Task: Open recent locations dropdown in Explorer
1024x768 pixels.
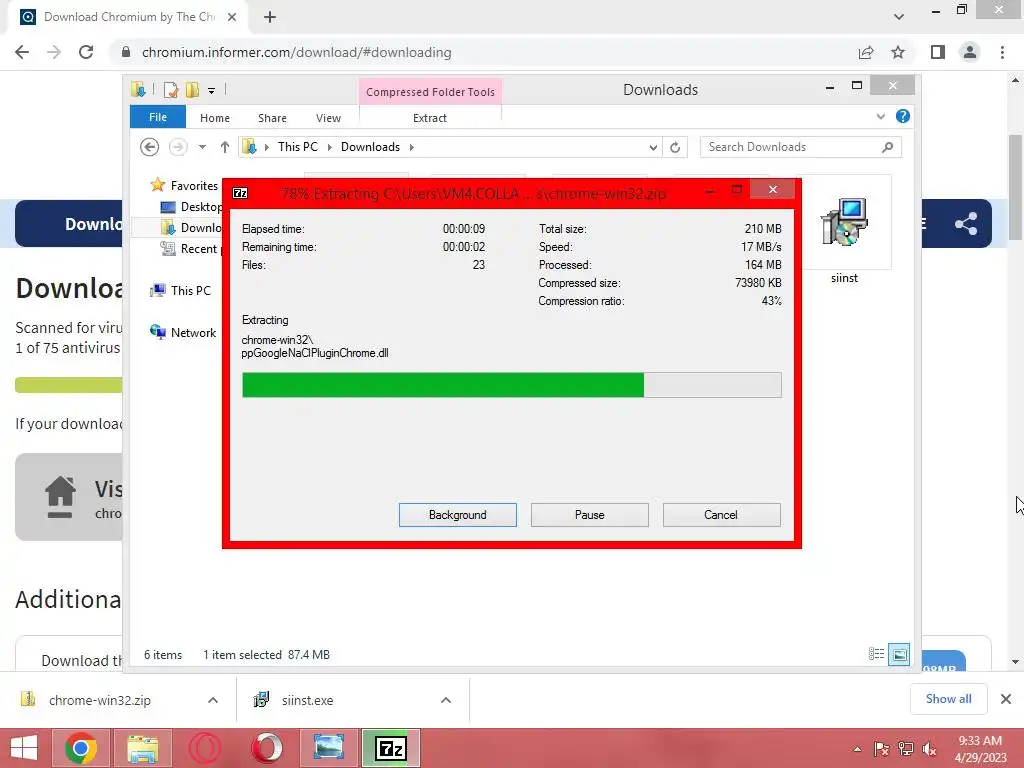Action: (202, 147)
